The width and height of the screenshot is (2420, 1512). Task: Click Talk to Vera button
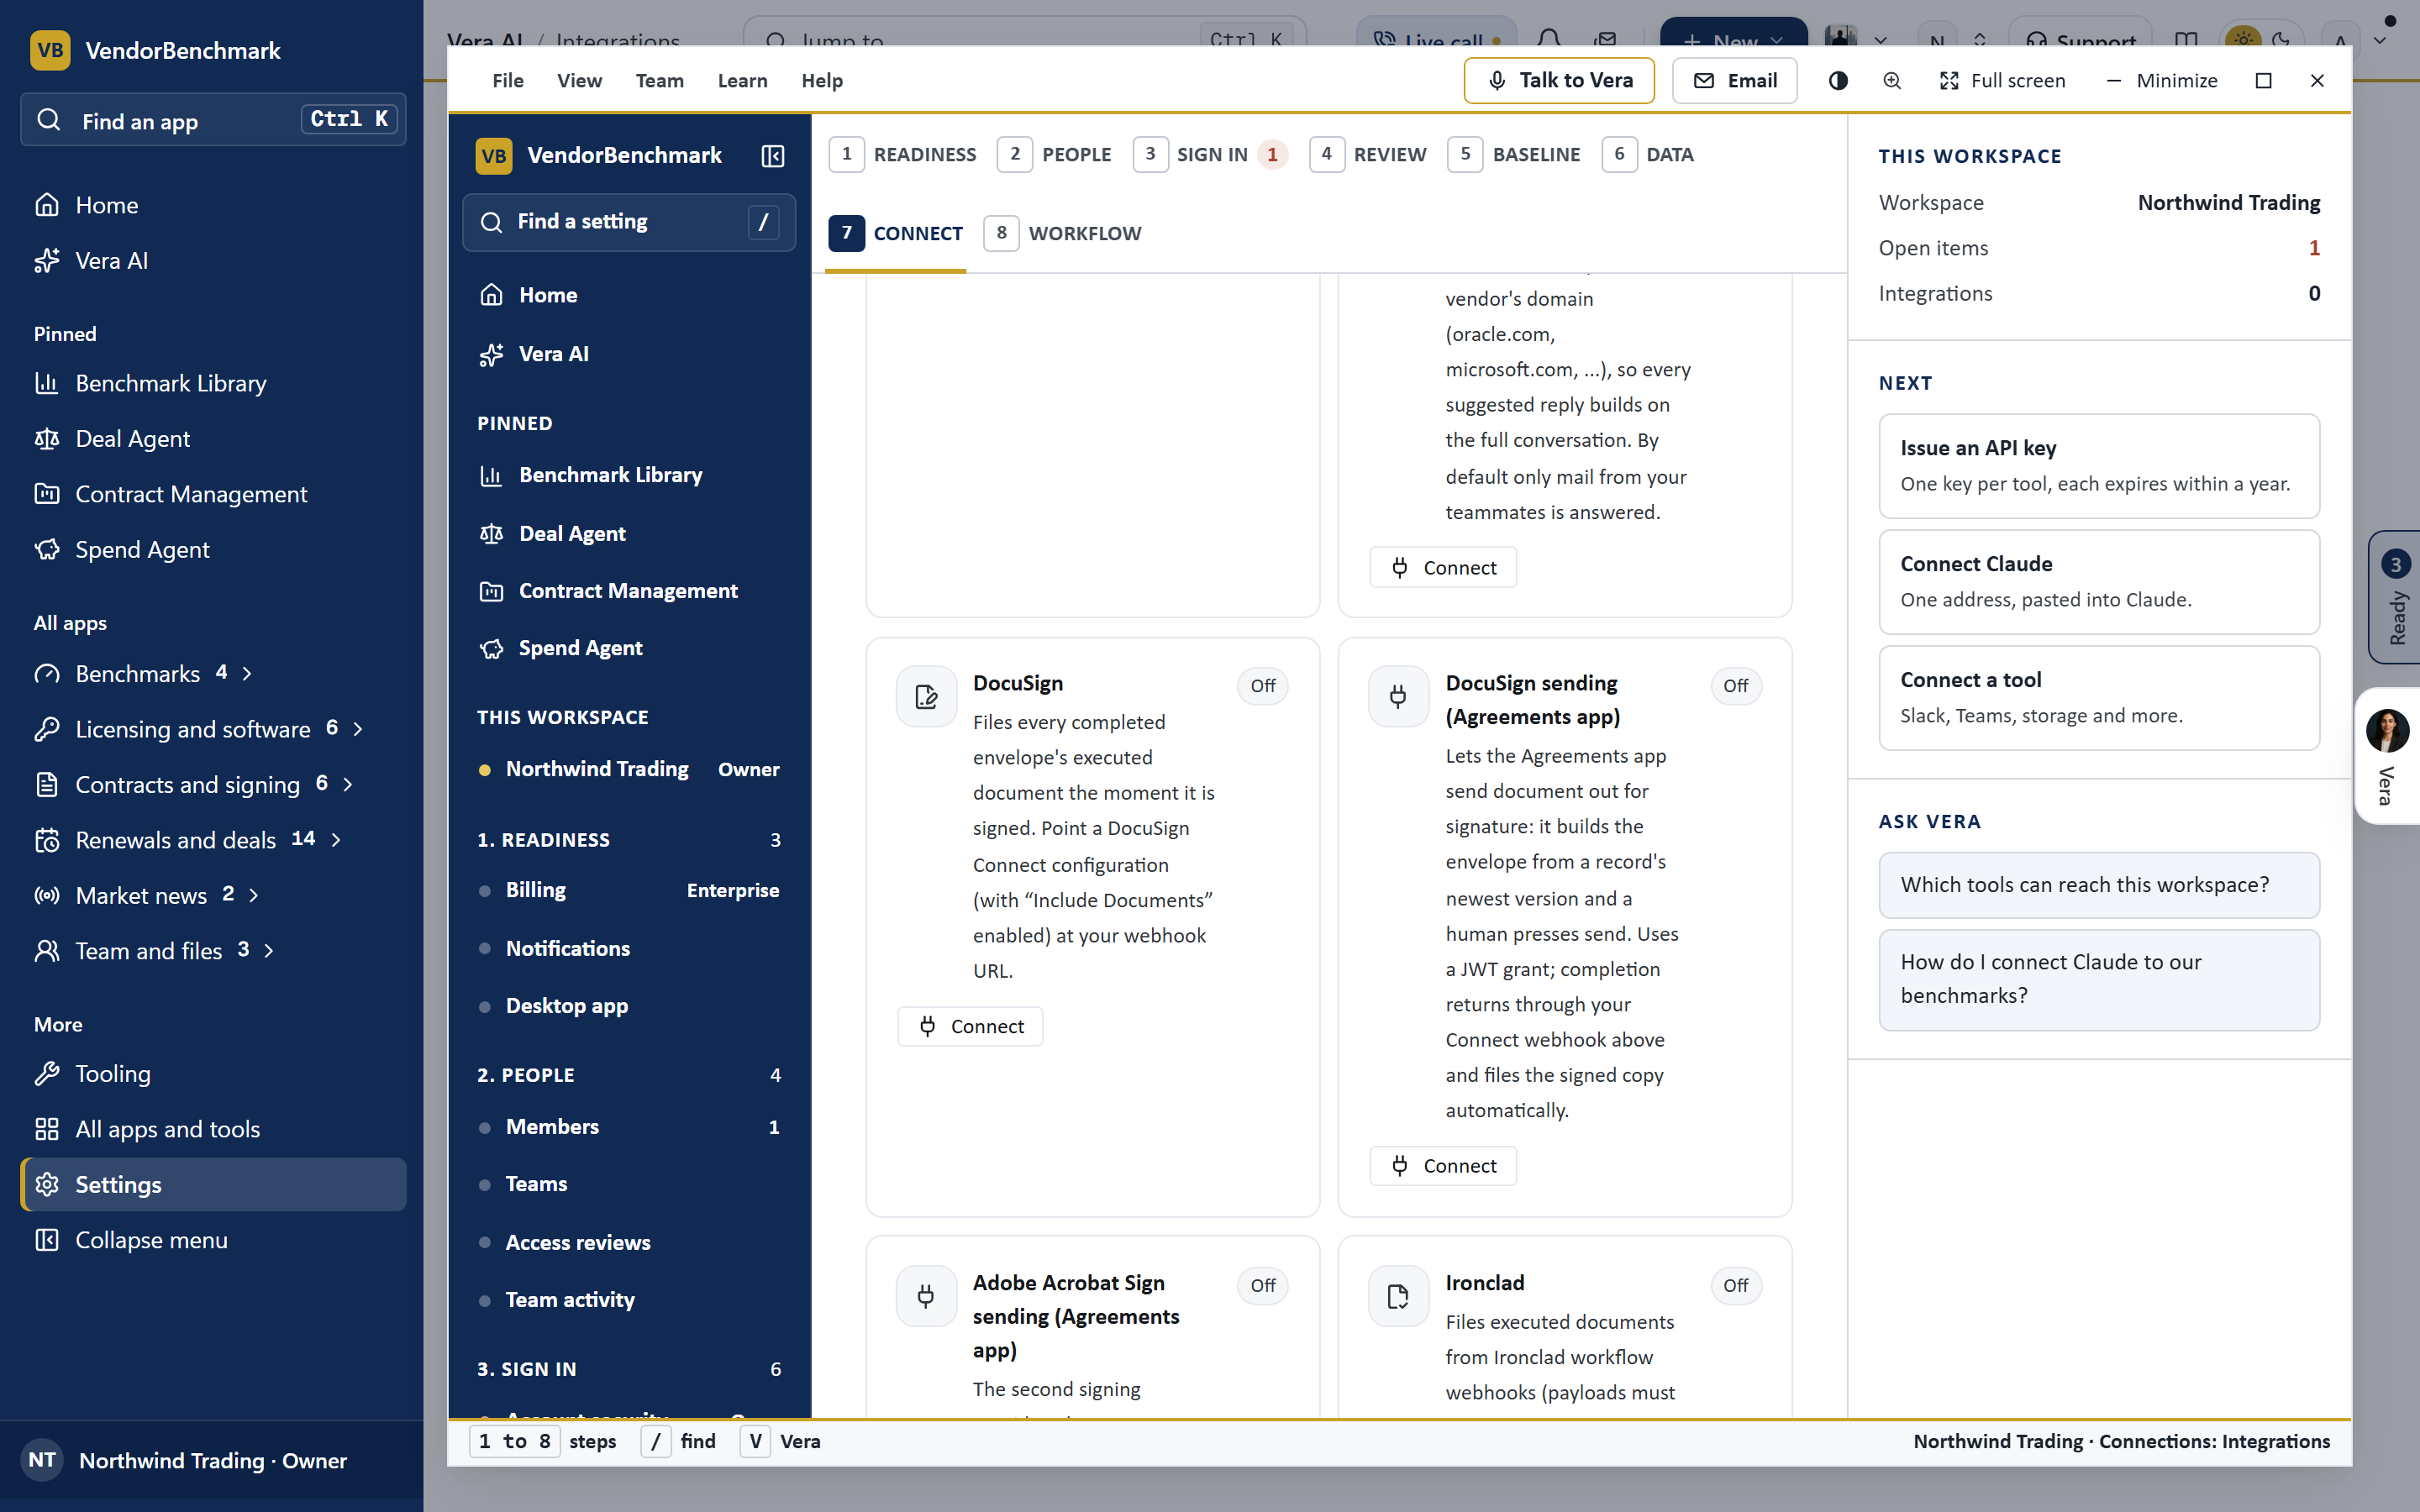click(x=1559, y=81)
